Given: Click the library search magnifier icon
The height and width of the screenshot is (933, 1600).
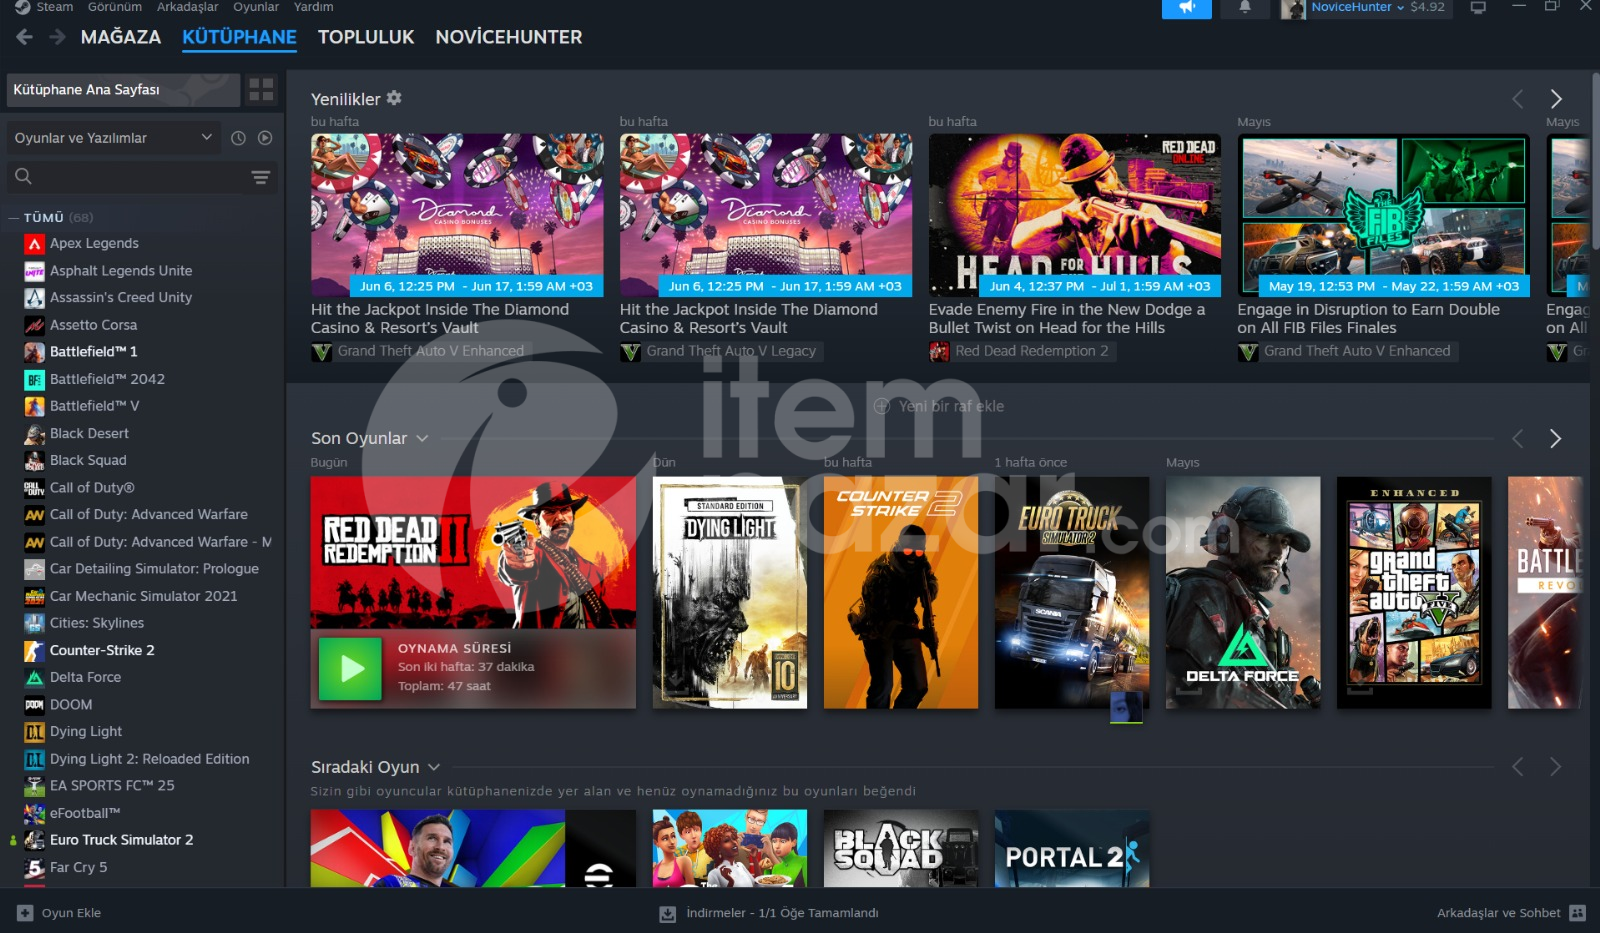Looking at the screenshot, I should tap(24, 177).
